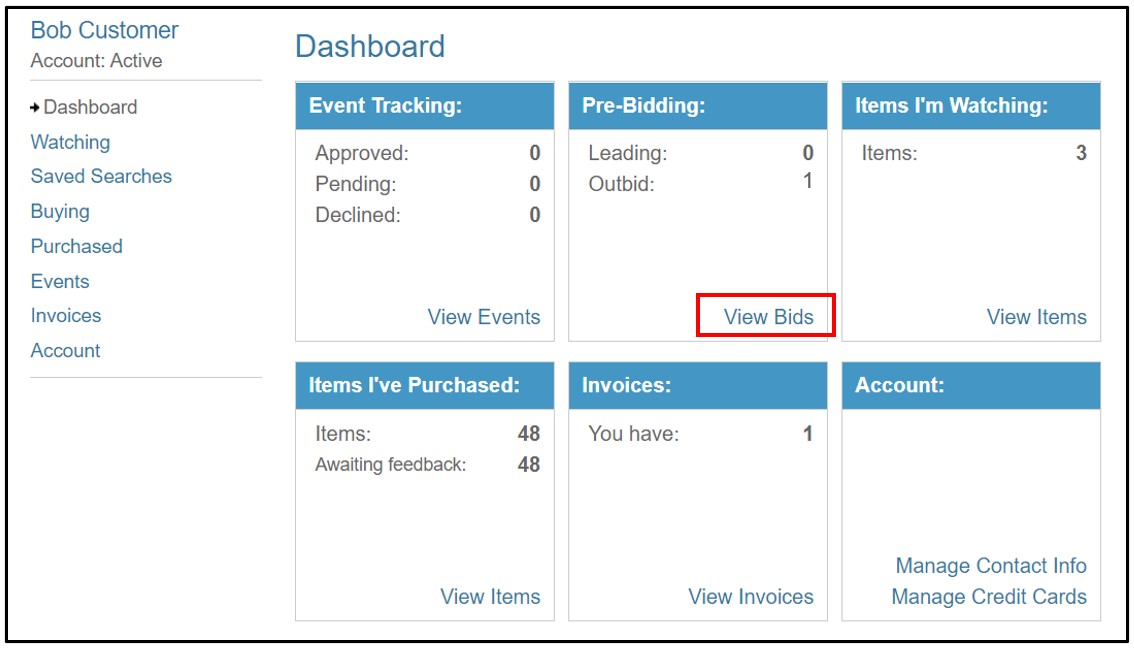Click the Event Tracking panel header
Viewport: 1134px width, 649px height.
425,106
